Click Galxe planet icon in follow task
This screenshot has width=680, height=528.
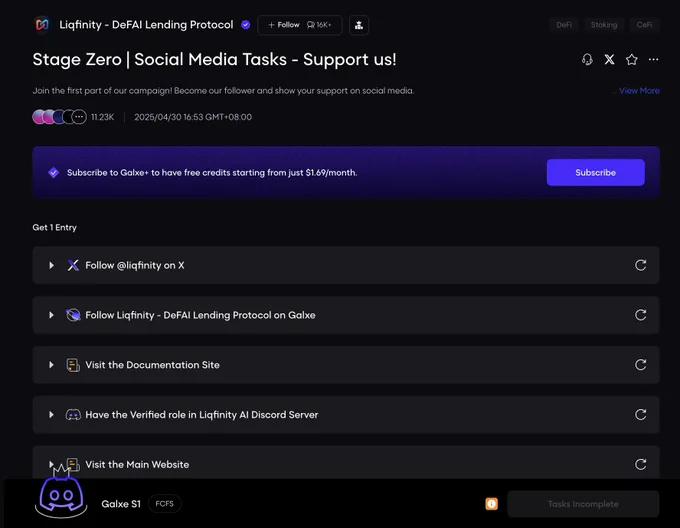point(73,315)
